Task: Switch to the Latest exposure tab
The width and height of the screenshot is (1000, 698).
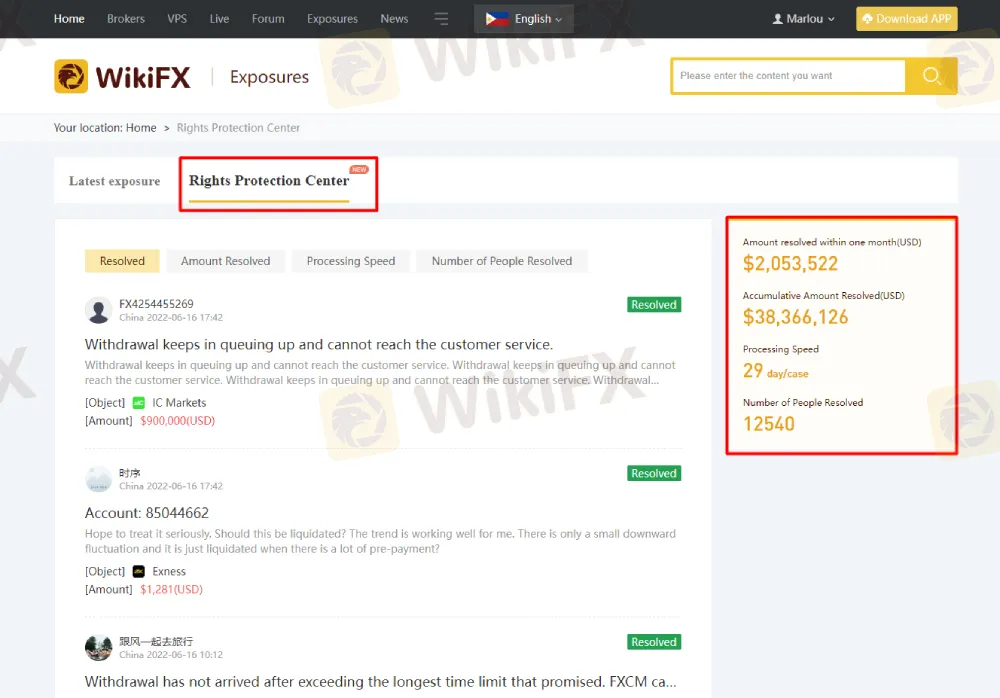Action: tap(115, 181)
